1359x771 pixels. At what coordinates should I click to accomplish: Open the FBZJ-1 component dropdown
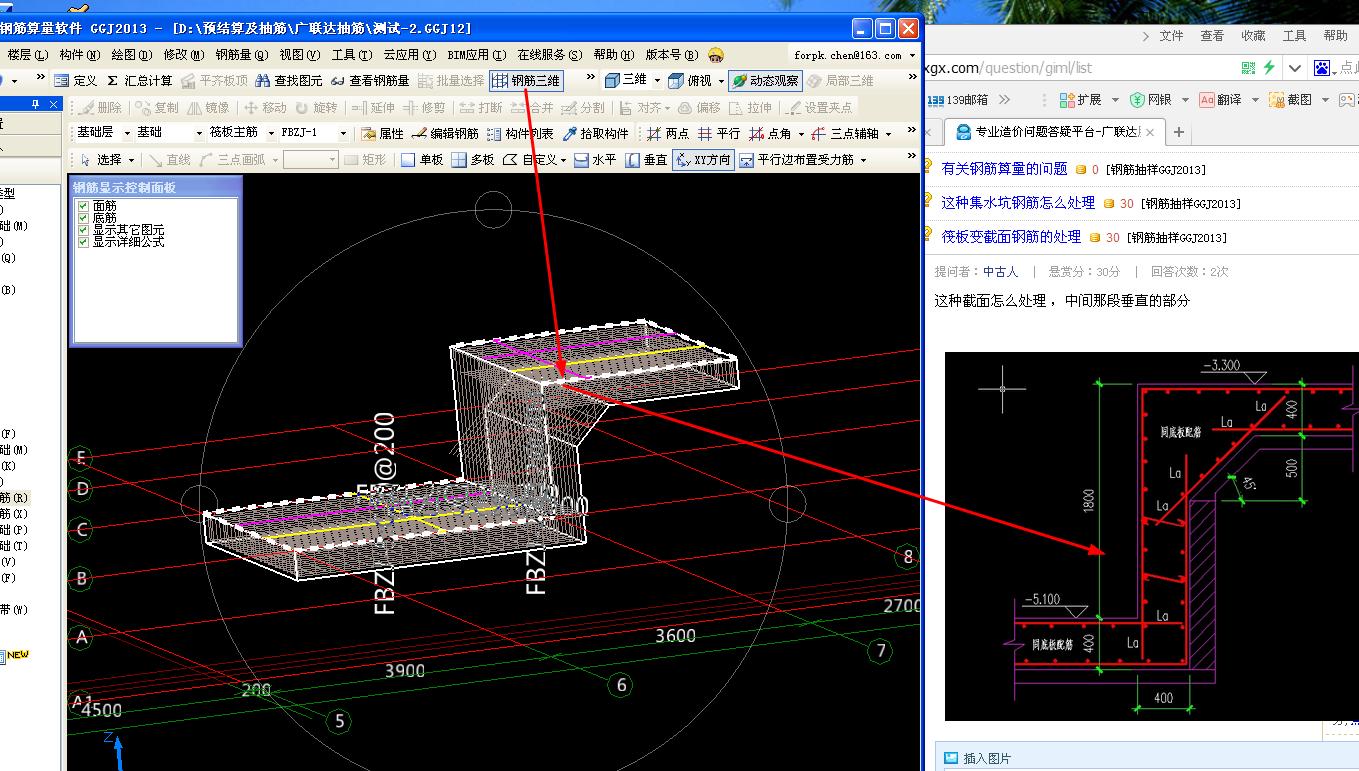point(343,133)
